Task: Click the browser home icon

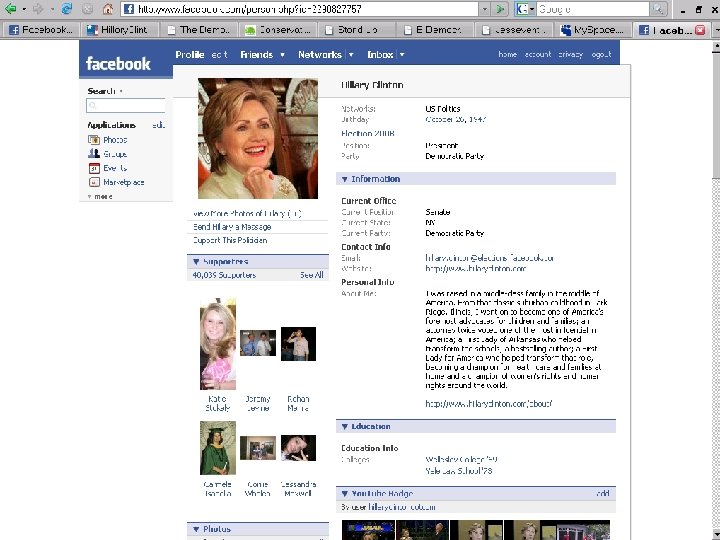Action: pos(108,8)
